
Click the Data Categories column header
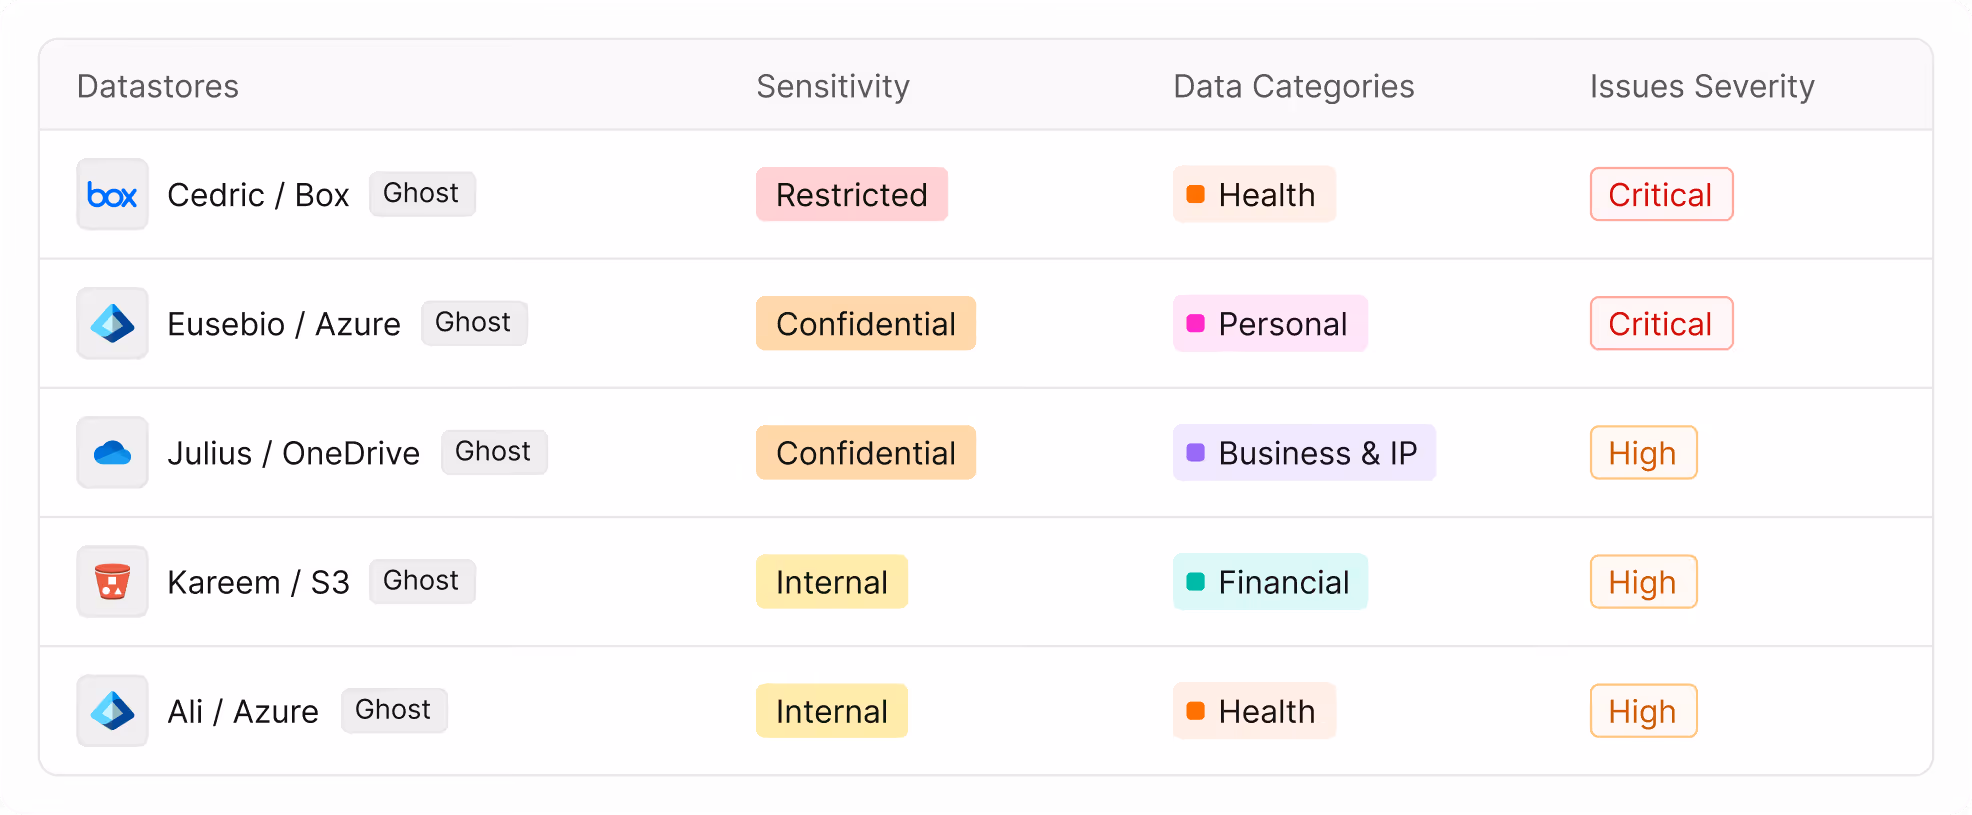click(x=1293, y=87)
